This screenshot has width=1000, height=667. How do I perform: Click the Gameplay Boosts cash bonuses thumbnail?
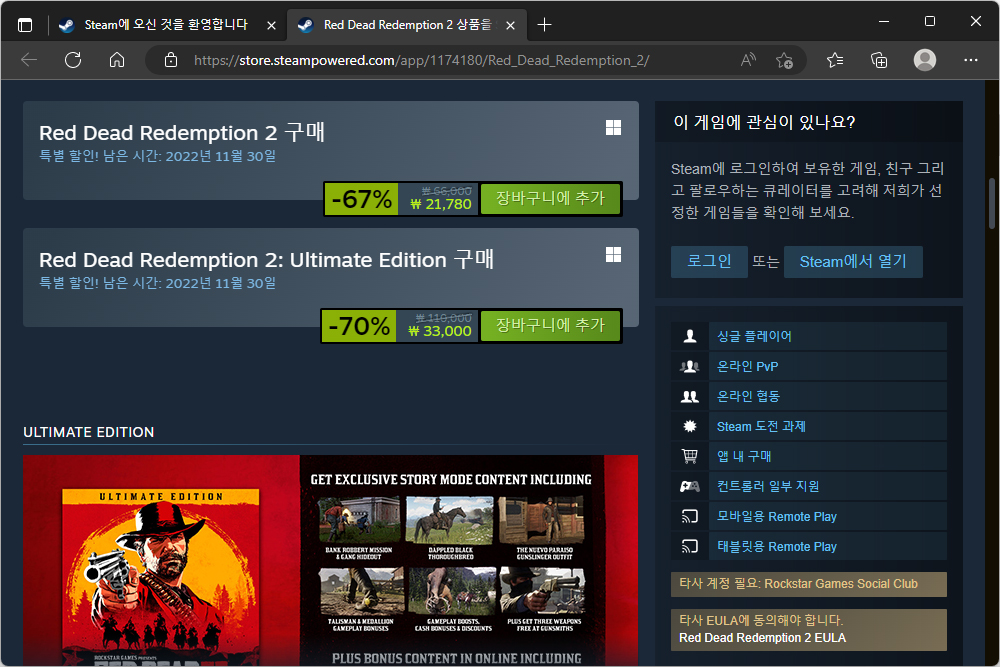(453, 590)
